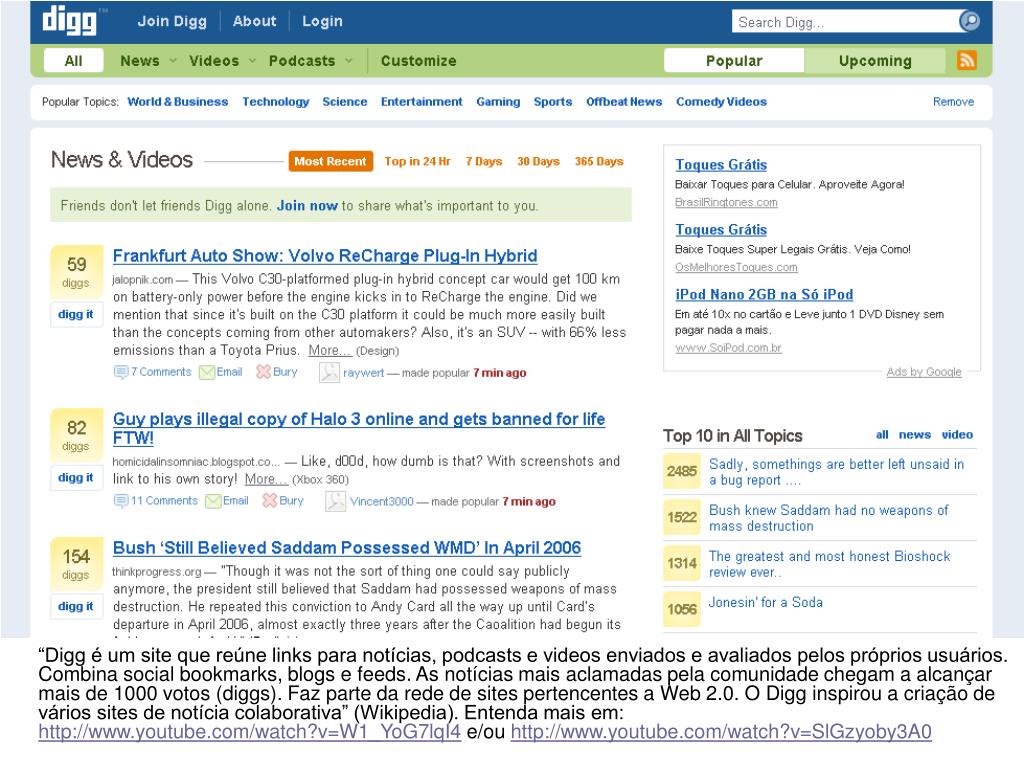Click Join Digg in header
Viewport: 1024px width, 768px height.
pos(172,21)
